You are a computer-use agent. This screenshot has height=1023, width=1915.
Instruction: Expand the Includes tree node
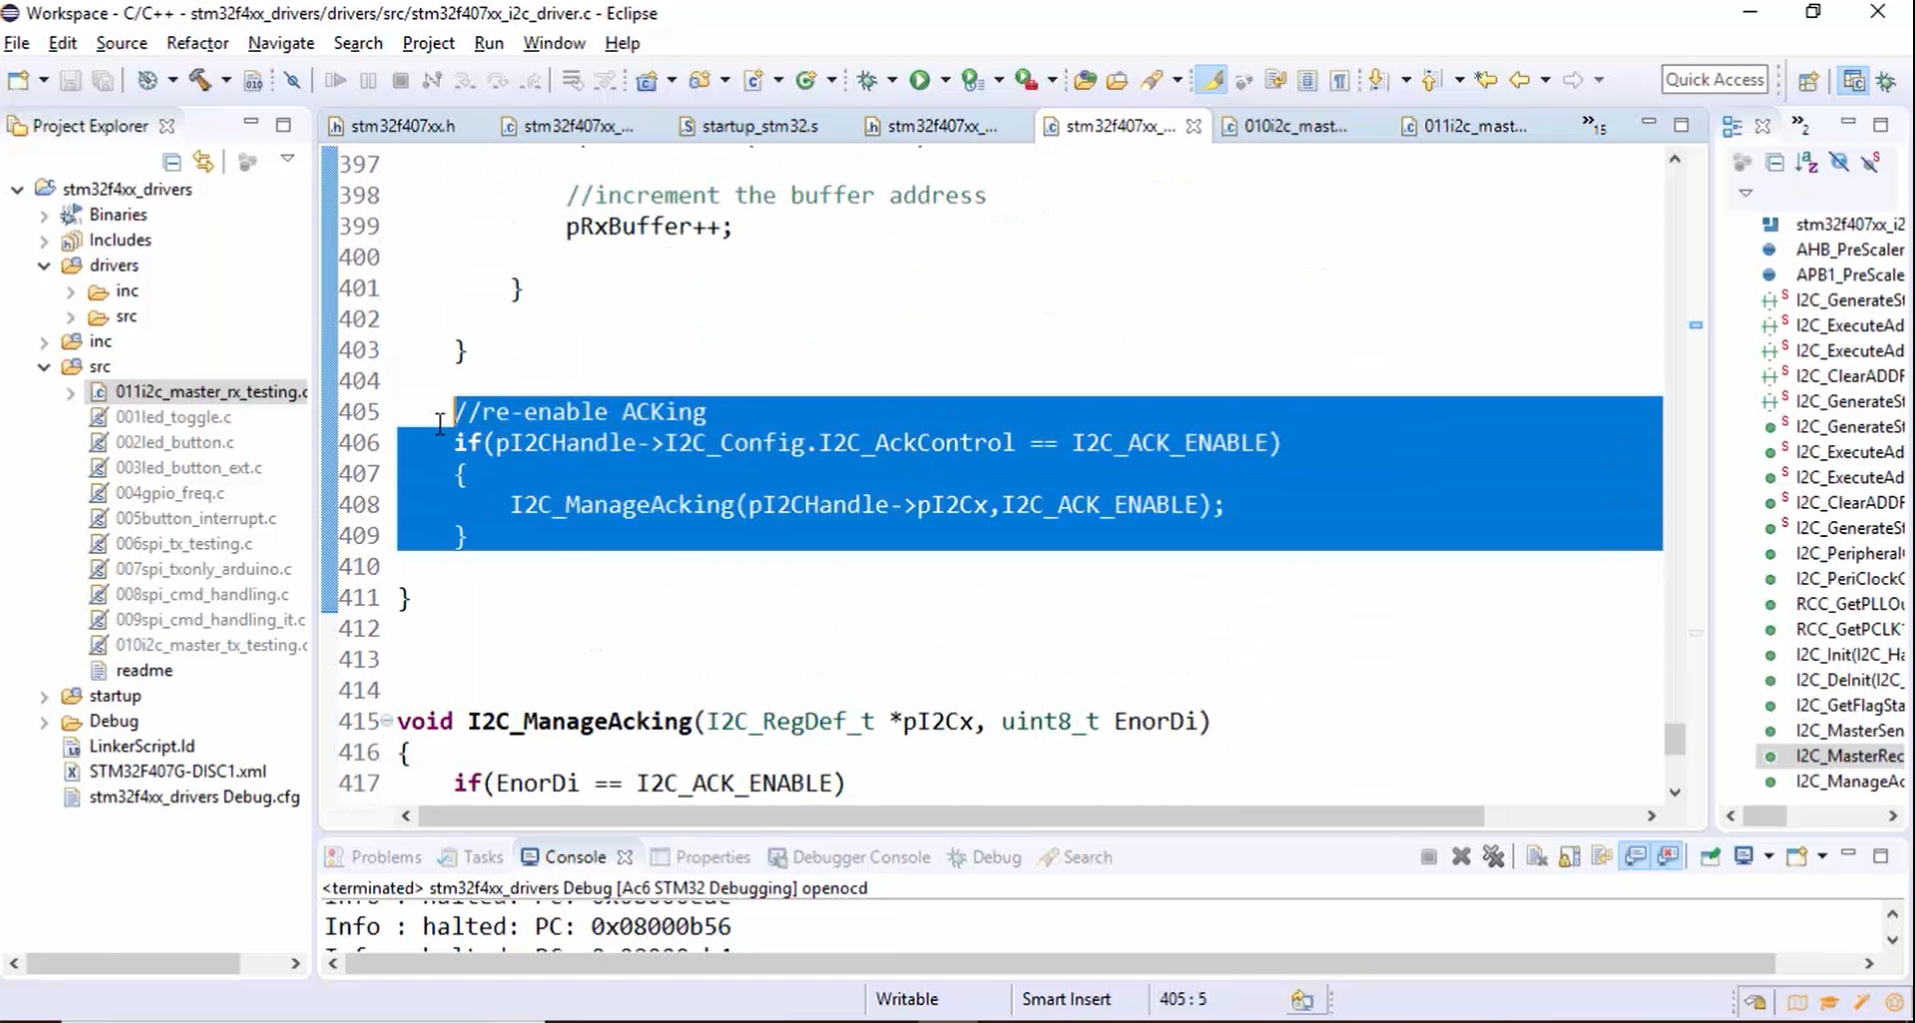tap(44, 241)
